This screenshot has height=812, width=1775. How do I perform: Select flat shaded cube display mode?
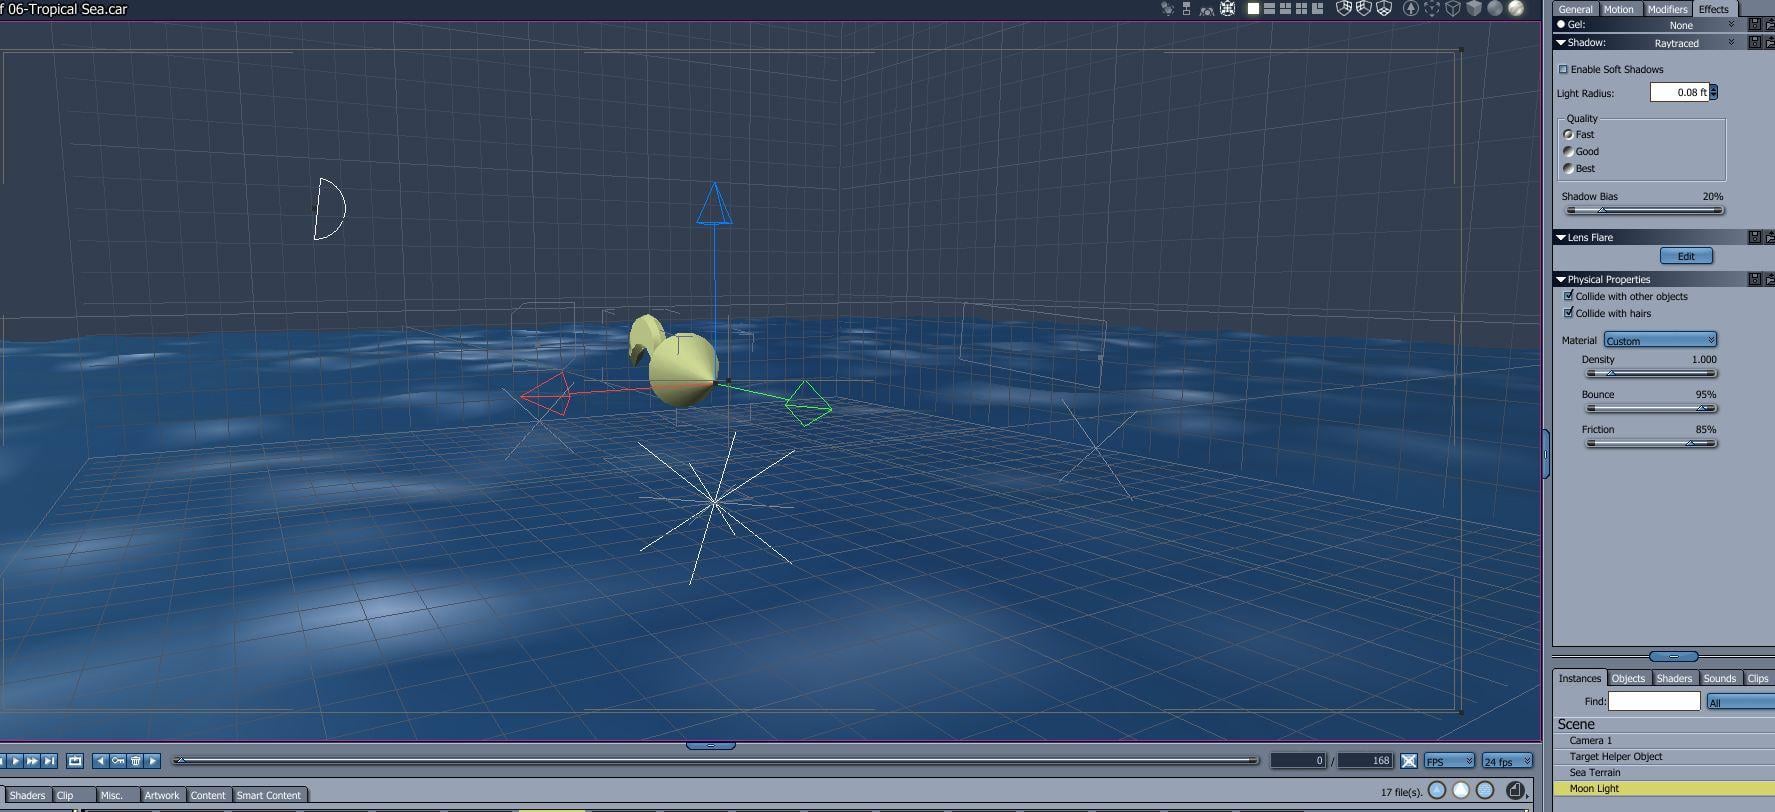point(1474,9)
